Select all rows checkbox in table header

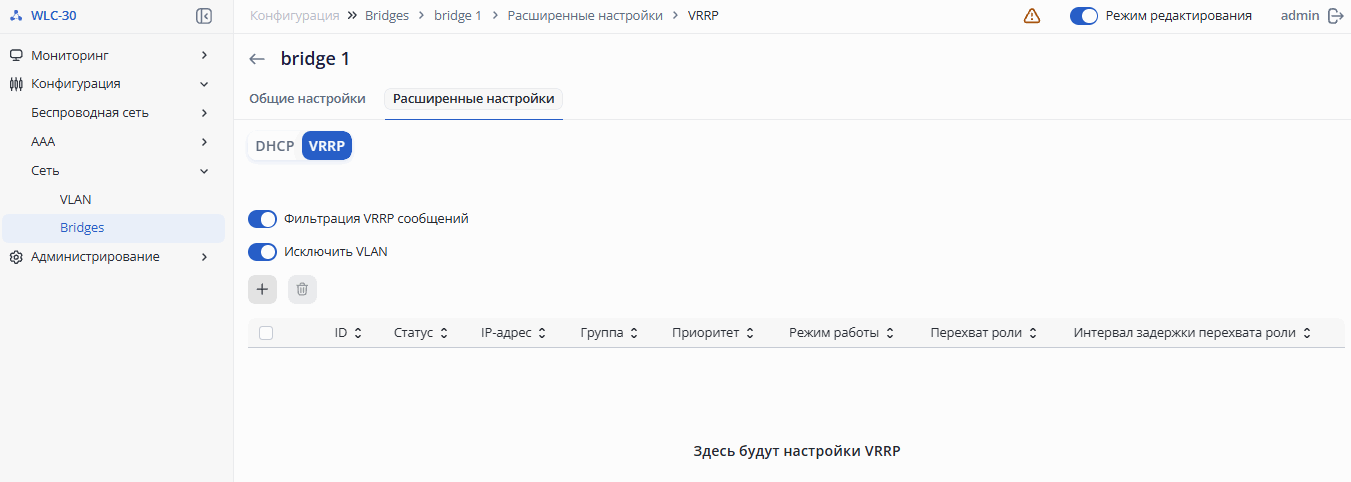[x=266, y=333]
